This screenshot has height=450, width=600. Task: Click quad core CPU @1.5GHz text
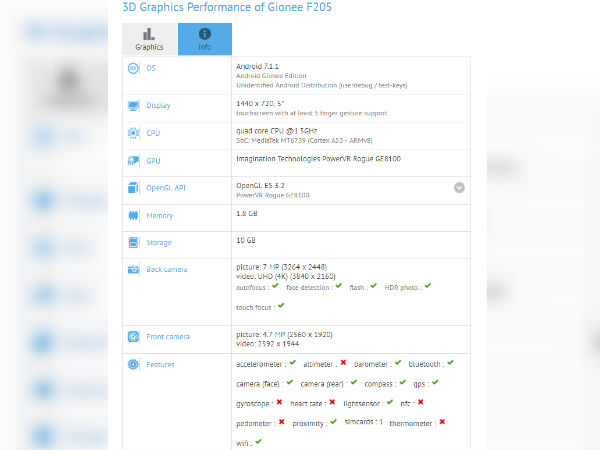point(277,131)
